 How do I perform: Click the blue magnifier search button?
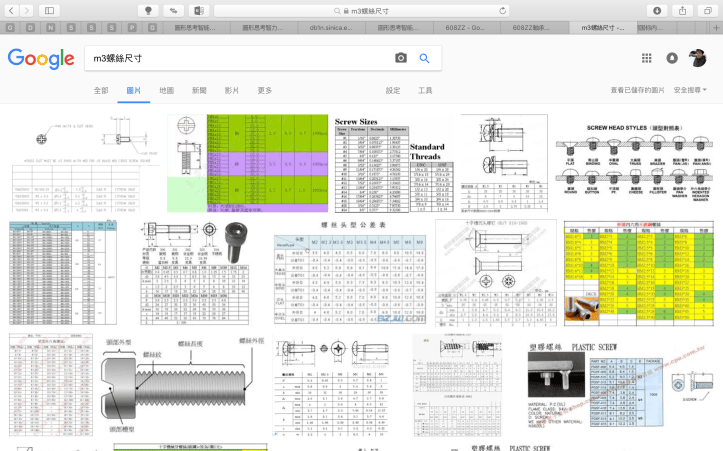tap(424, 59)
